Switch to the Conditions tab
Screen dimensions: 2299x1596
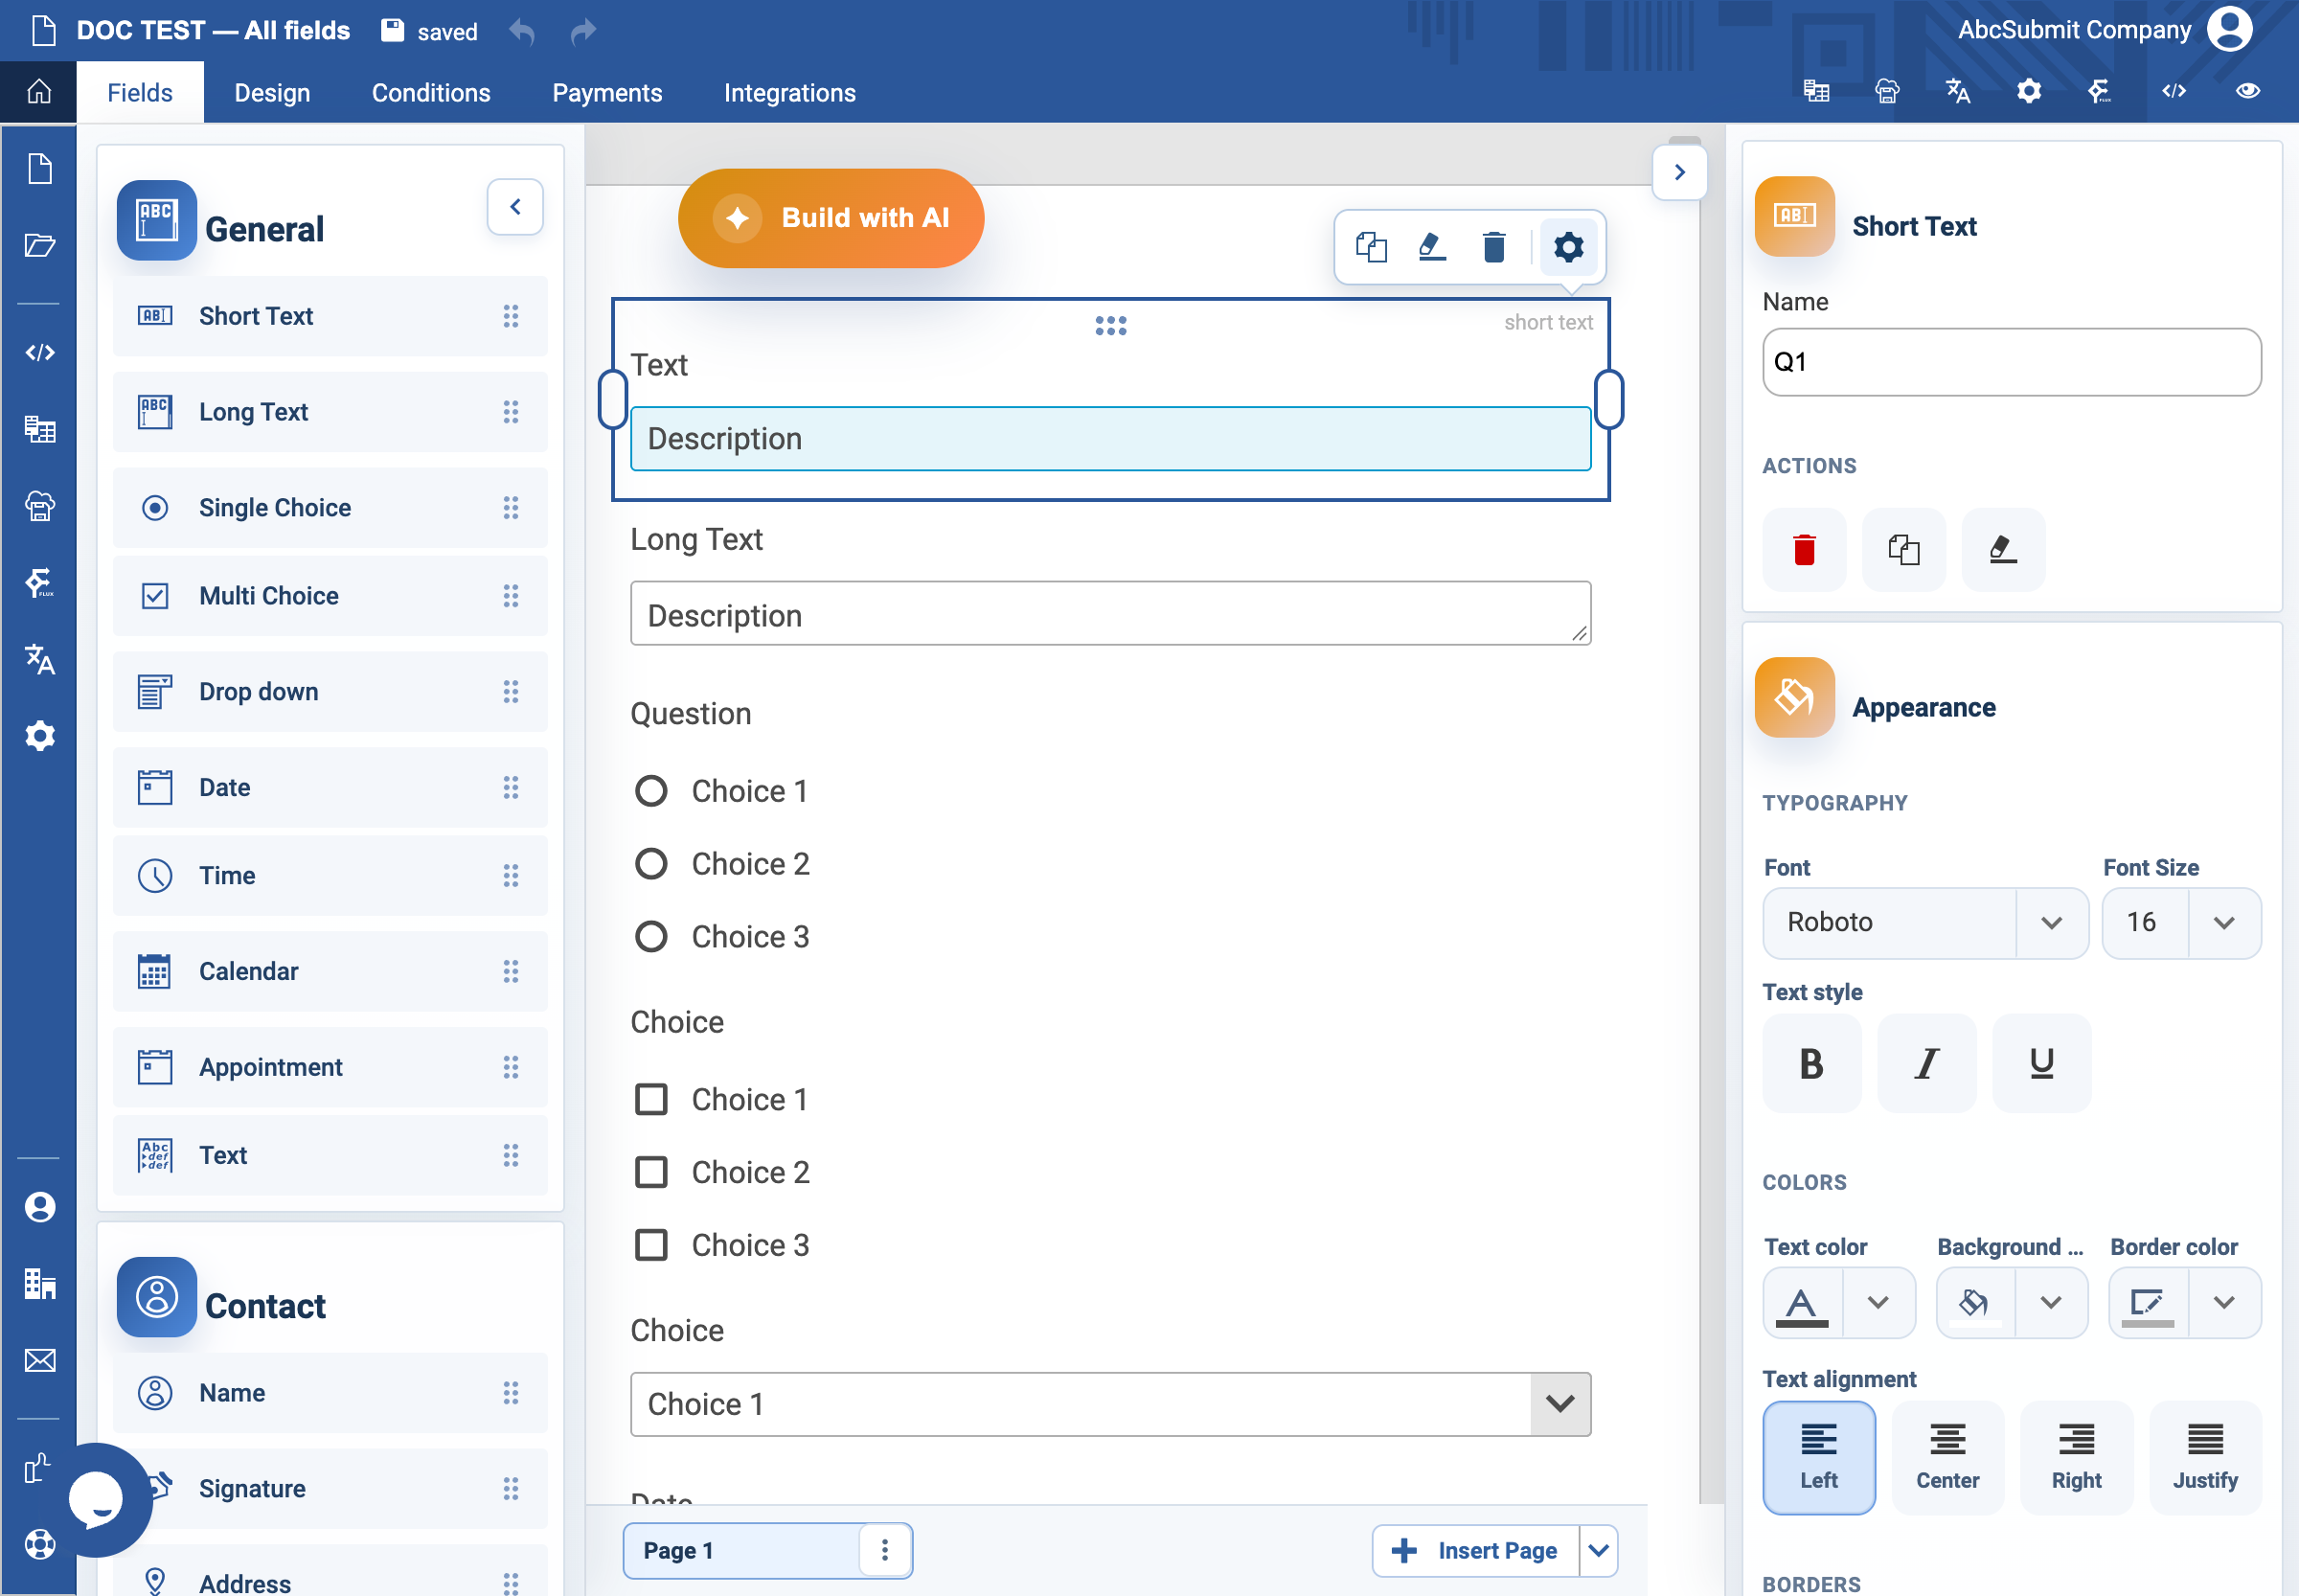[x=431, y=93]
